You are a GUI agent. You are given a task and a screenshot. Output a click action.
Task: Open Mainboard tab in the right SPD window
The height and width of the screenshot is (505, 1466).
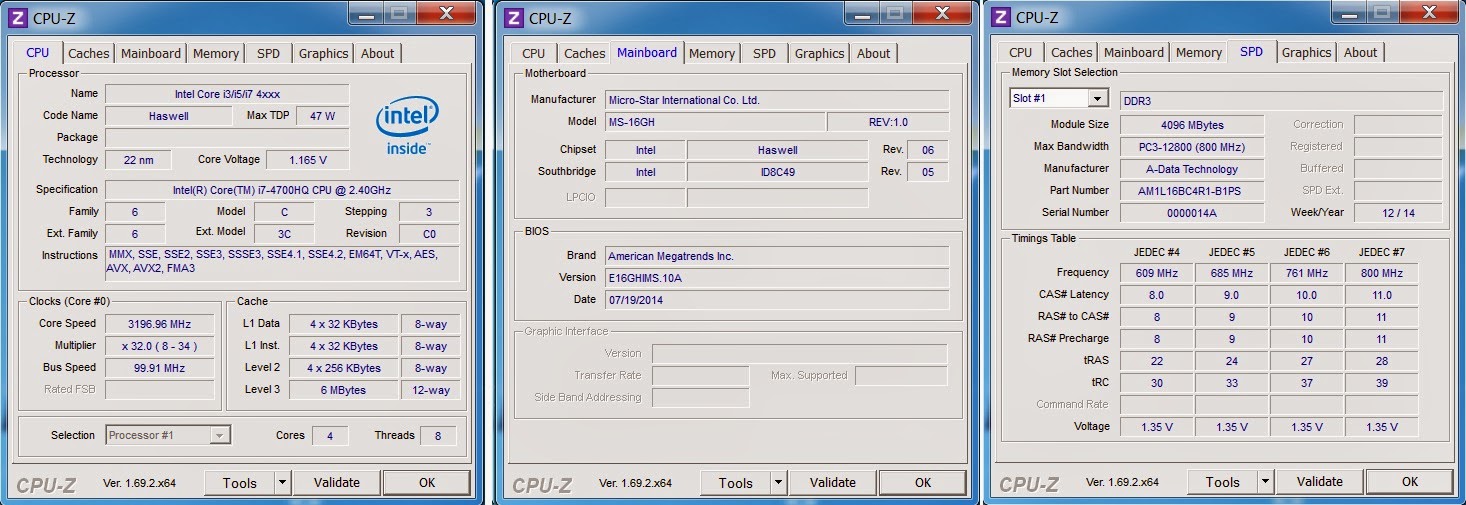pos(1134,53)
